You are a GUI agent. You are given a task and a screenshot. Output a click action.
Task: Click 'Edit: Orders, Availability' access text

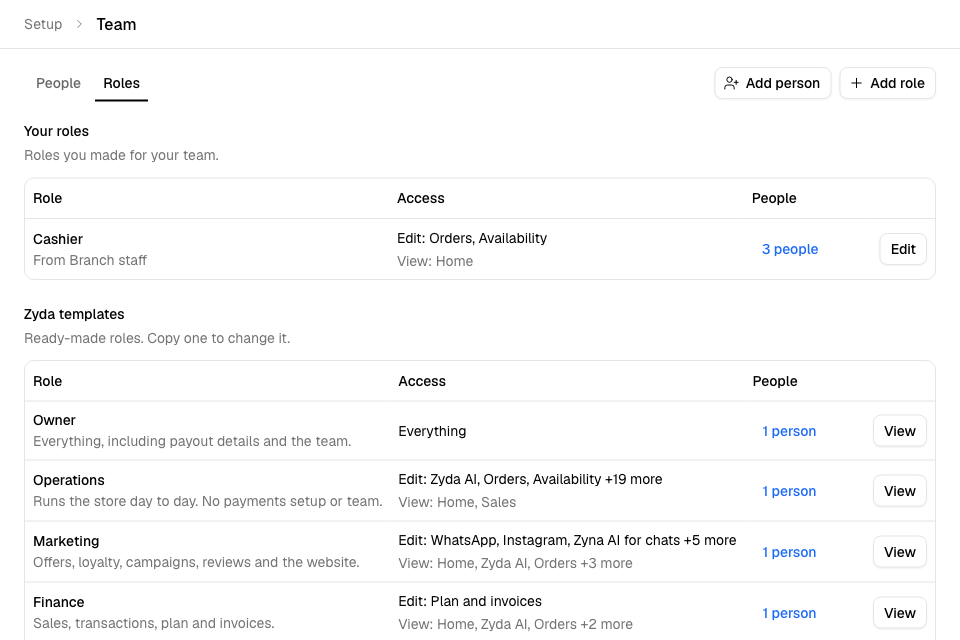pos(472,238)
